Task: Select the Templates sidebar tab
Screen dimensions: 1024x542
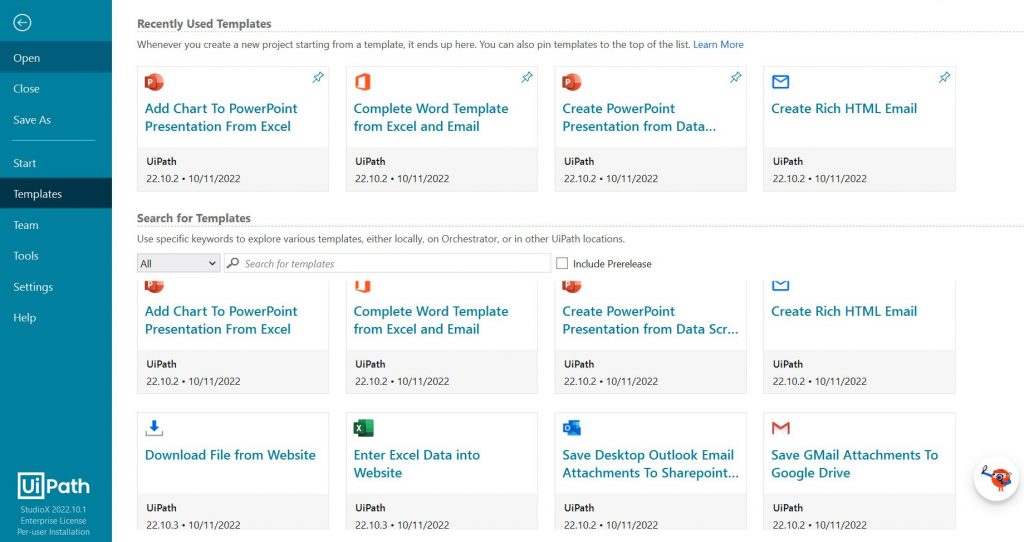Action: pyautogui.click(x=56, y=194)
